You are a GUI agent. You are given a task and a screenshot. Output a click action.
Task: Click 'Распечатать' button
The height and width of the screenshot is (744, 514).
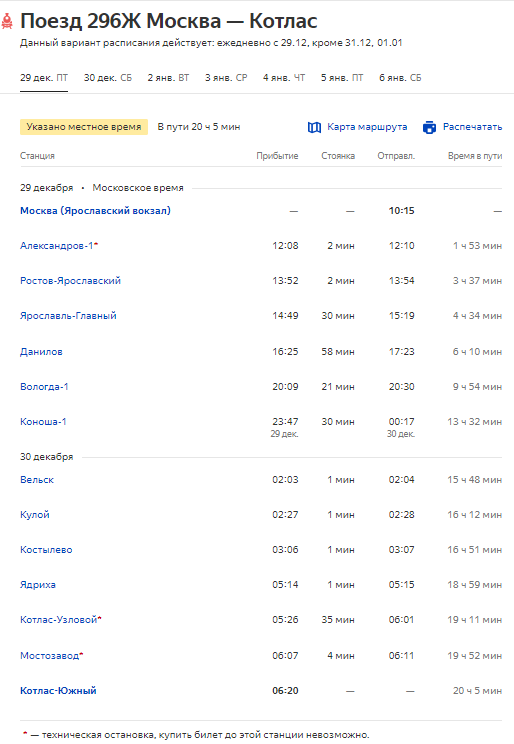(x=472, y=127)
